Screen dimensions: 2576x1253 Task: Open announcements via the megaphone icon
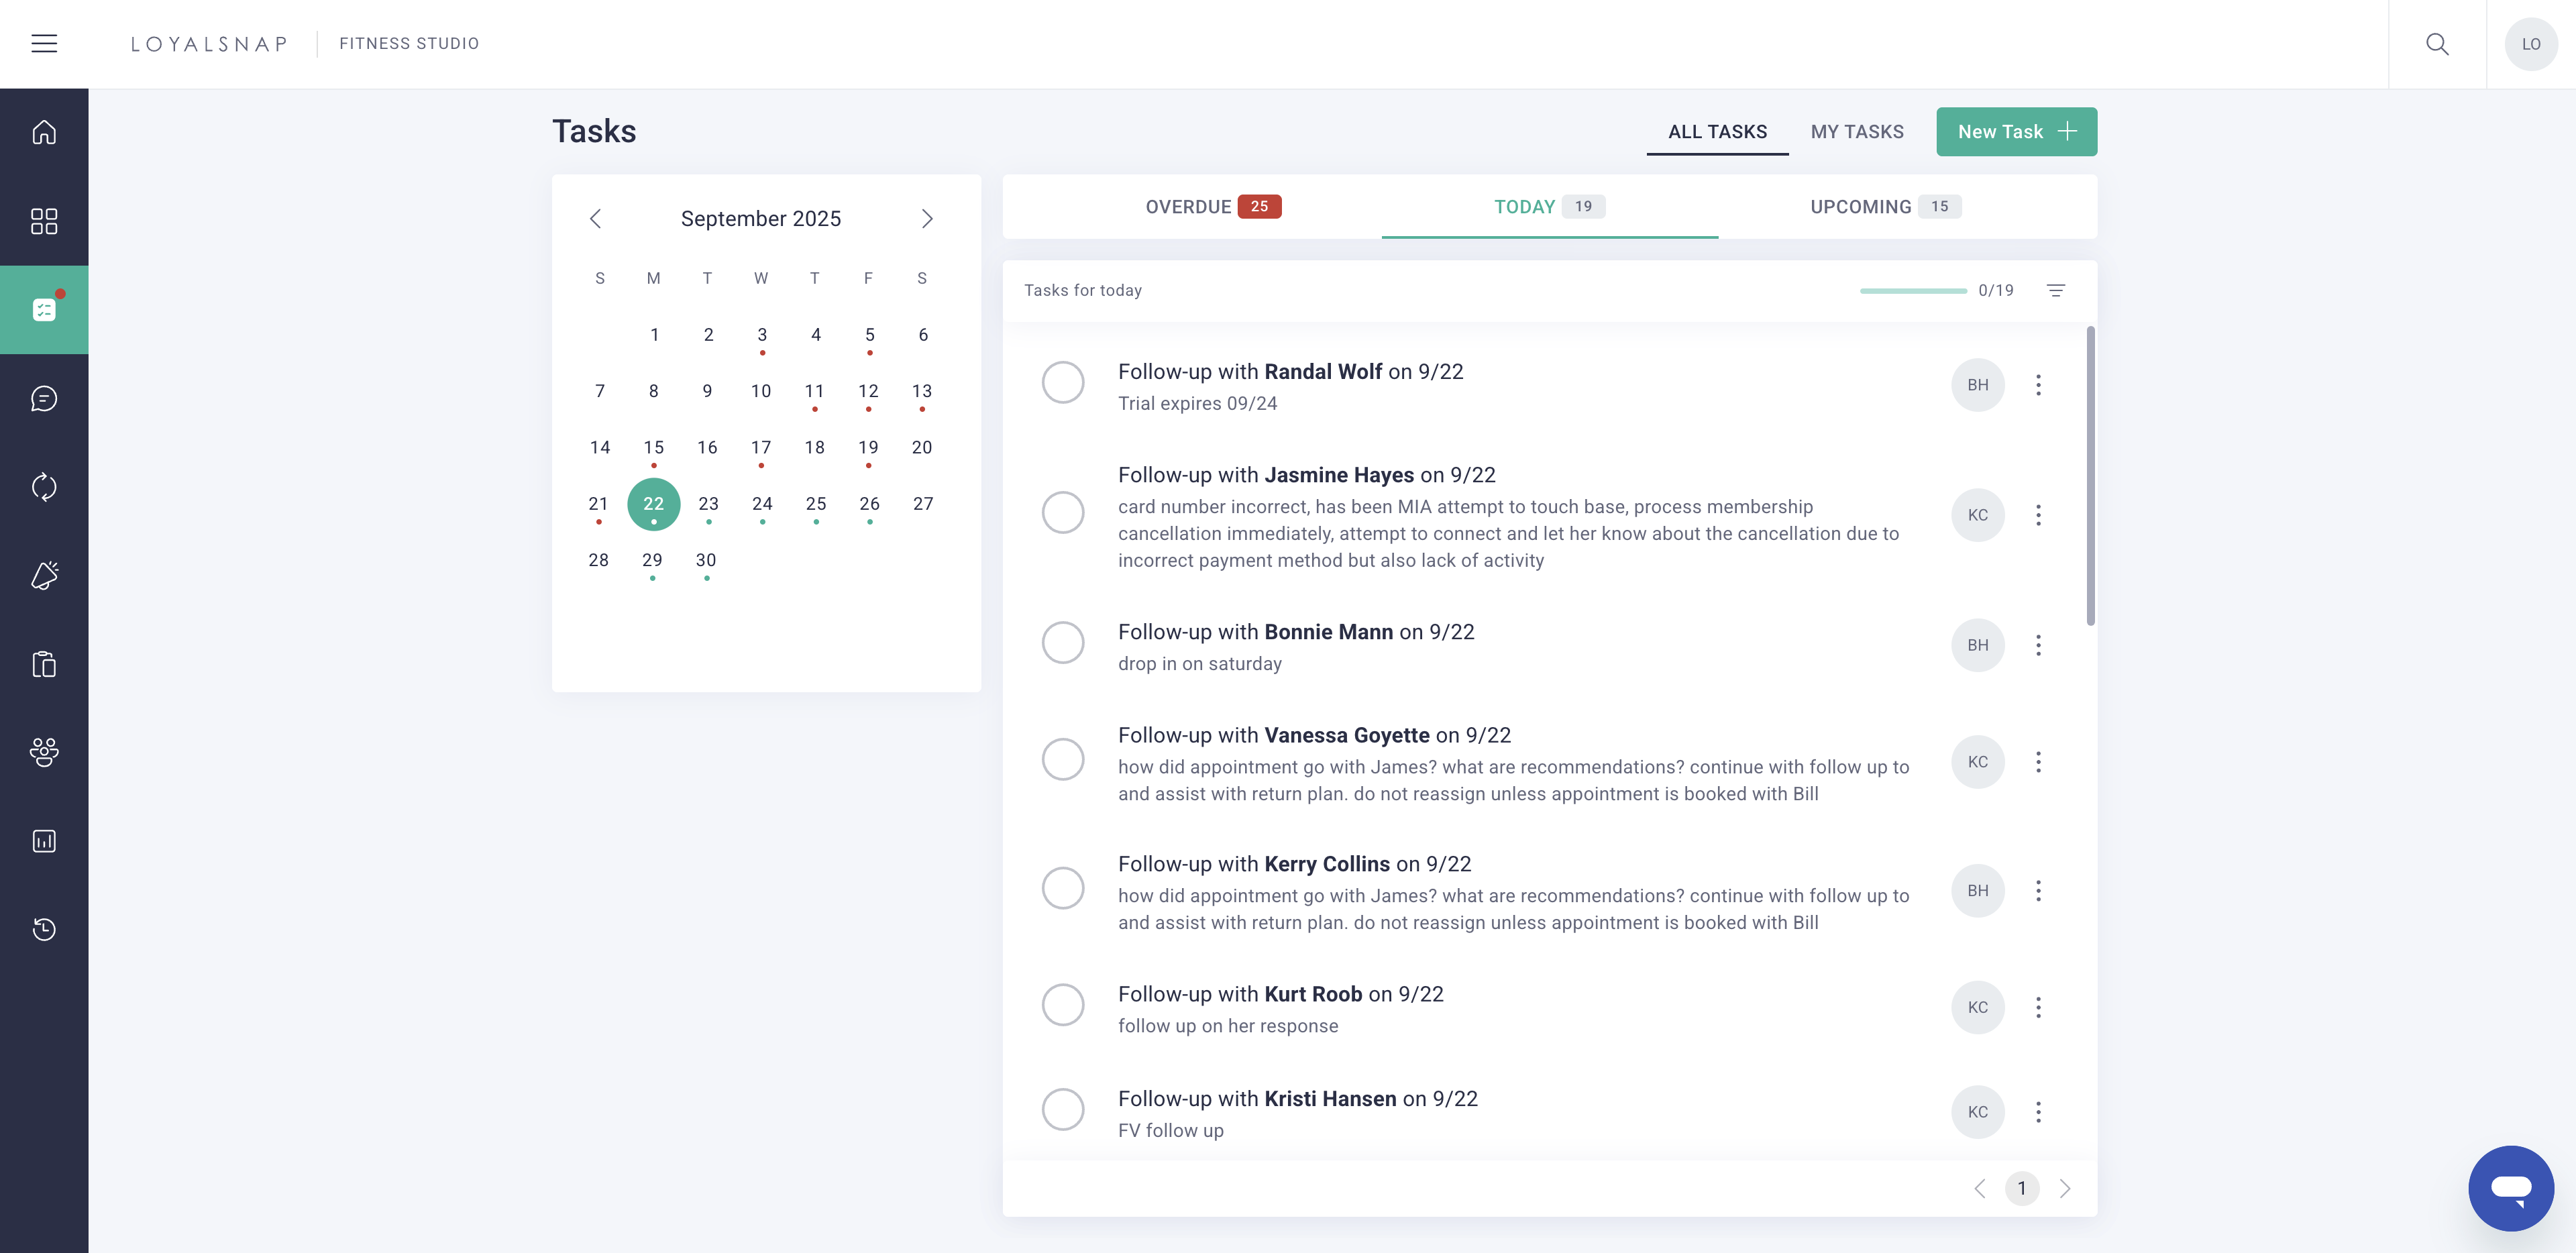click(x=44, y=575)
